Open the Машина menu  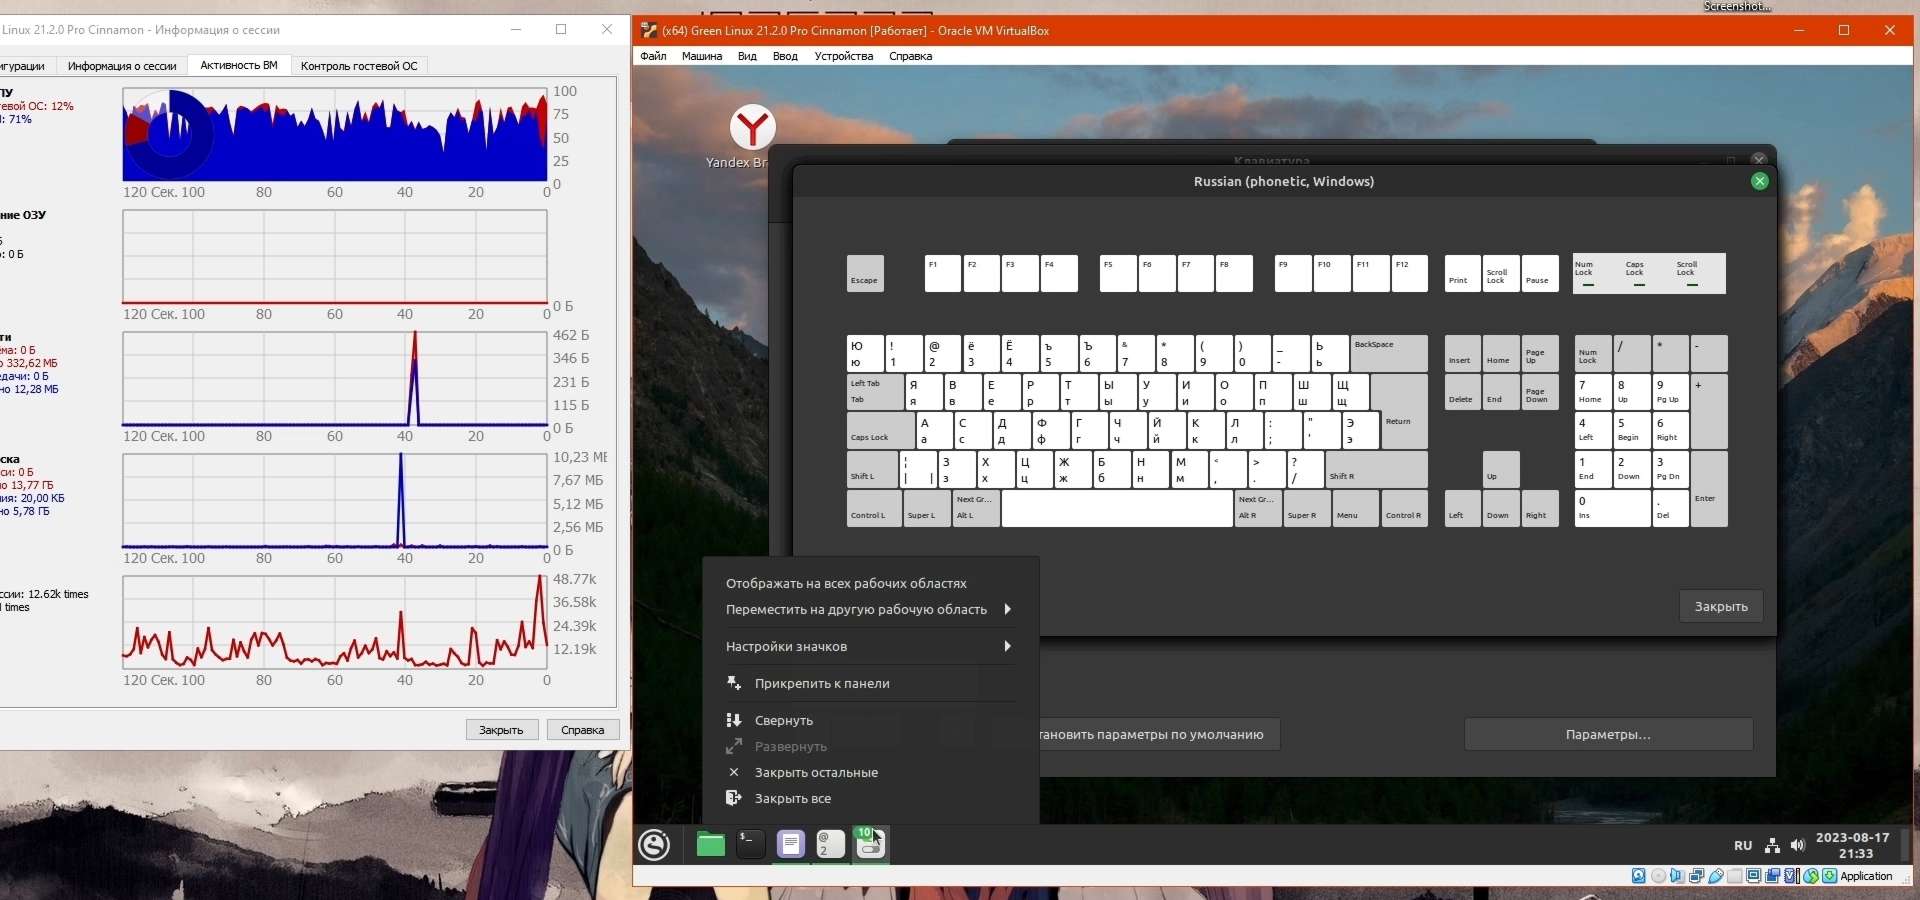(702, 56)
